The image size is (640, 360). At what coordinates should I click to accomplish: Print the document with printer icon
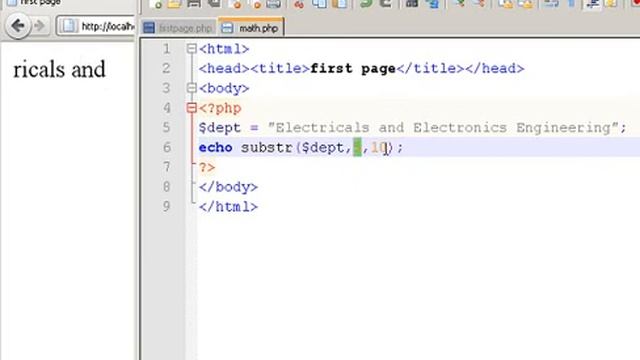273,3
